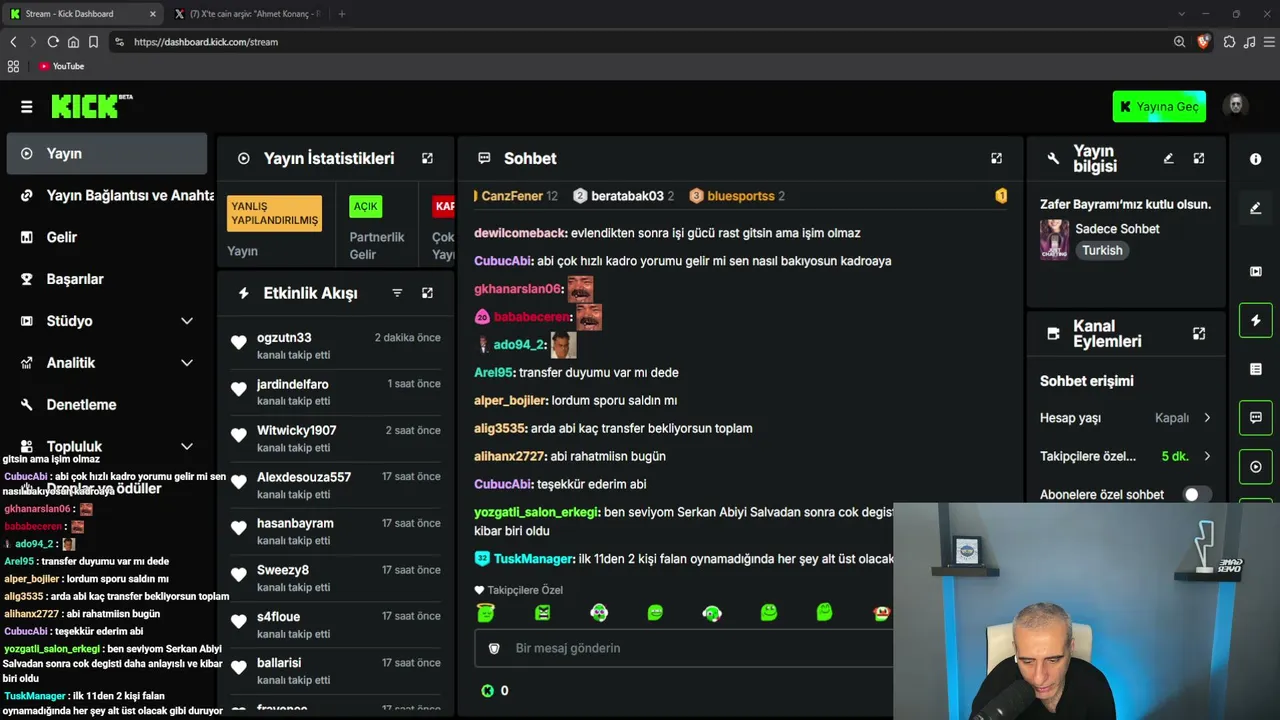
Task: Pop out the Yayın bilgisi panel
Action: (x=1199, y=158)
